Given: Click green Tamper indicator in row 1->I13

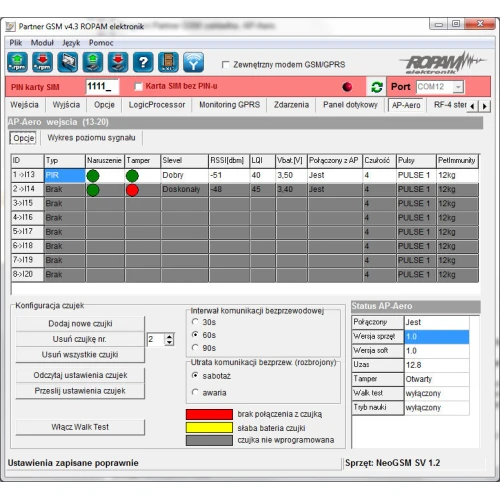Looking at the screenshot, I should 132,176.
